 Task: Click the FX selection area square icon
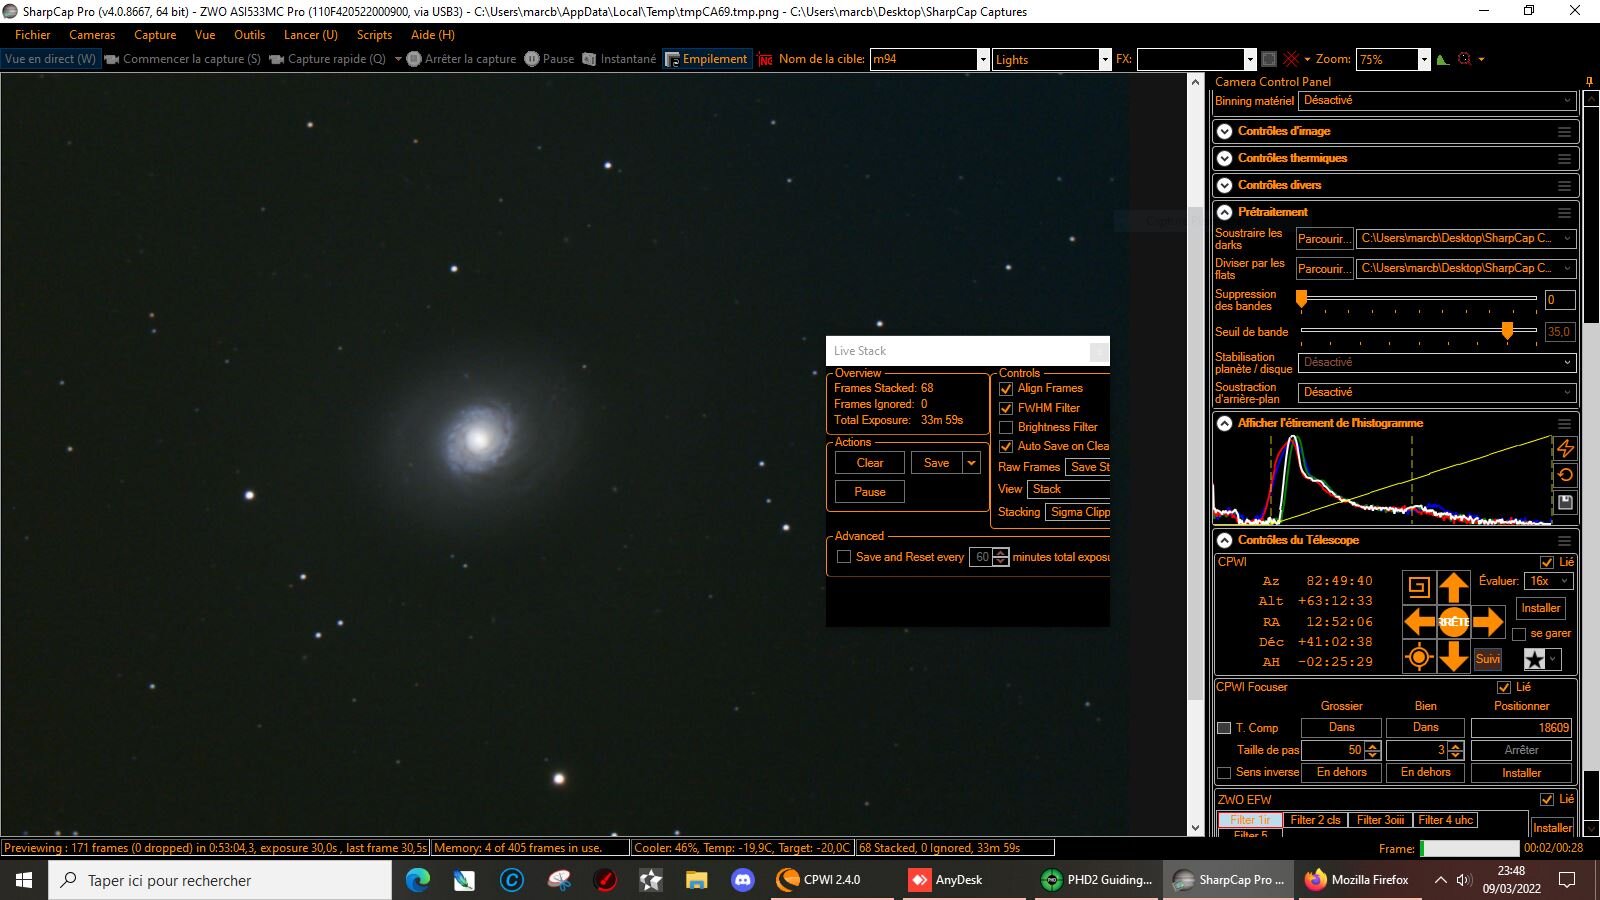(1269, 59)
